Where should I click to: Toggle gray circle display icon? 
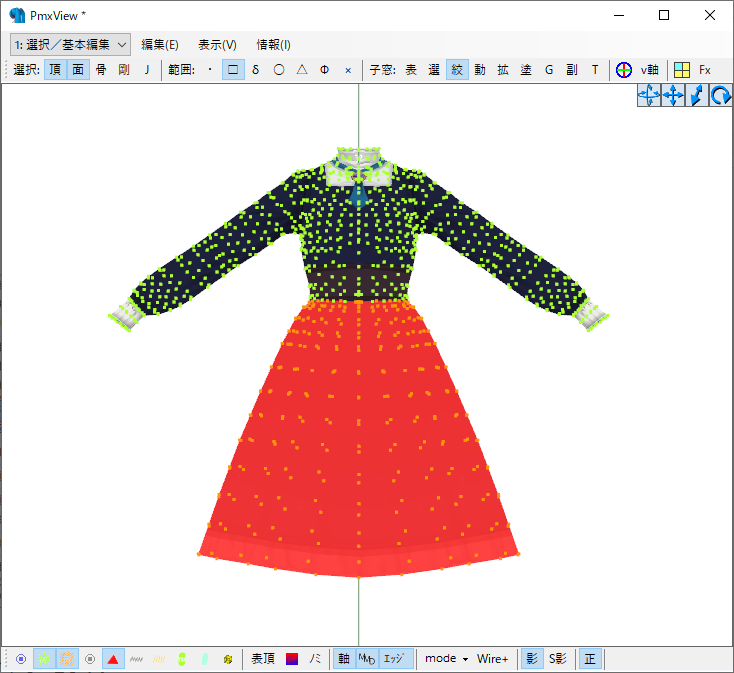click(90, 659)
